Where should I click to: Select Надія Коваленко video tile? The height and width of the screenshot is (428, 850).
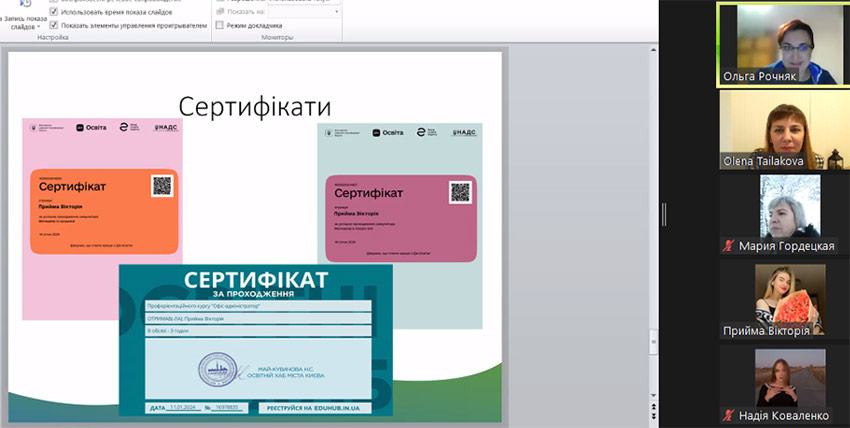[784, 386]
